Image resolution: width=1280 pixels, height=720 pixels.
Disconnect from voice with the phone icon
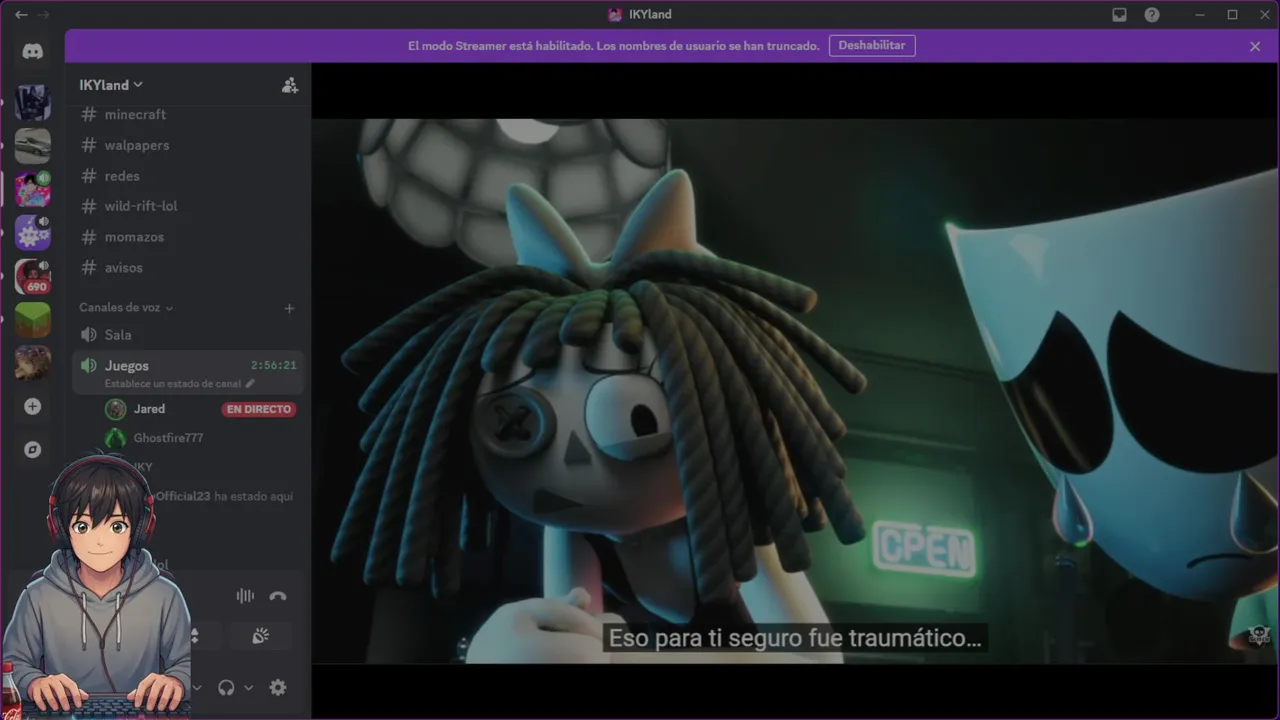(x=278, y=596)
